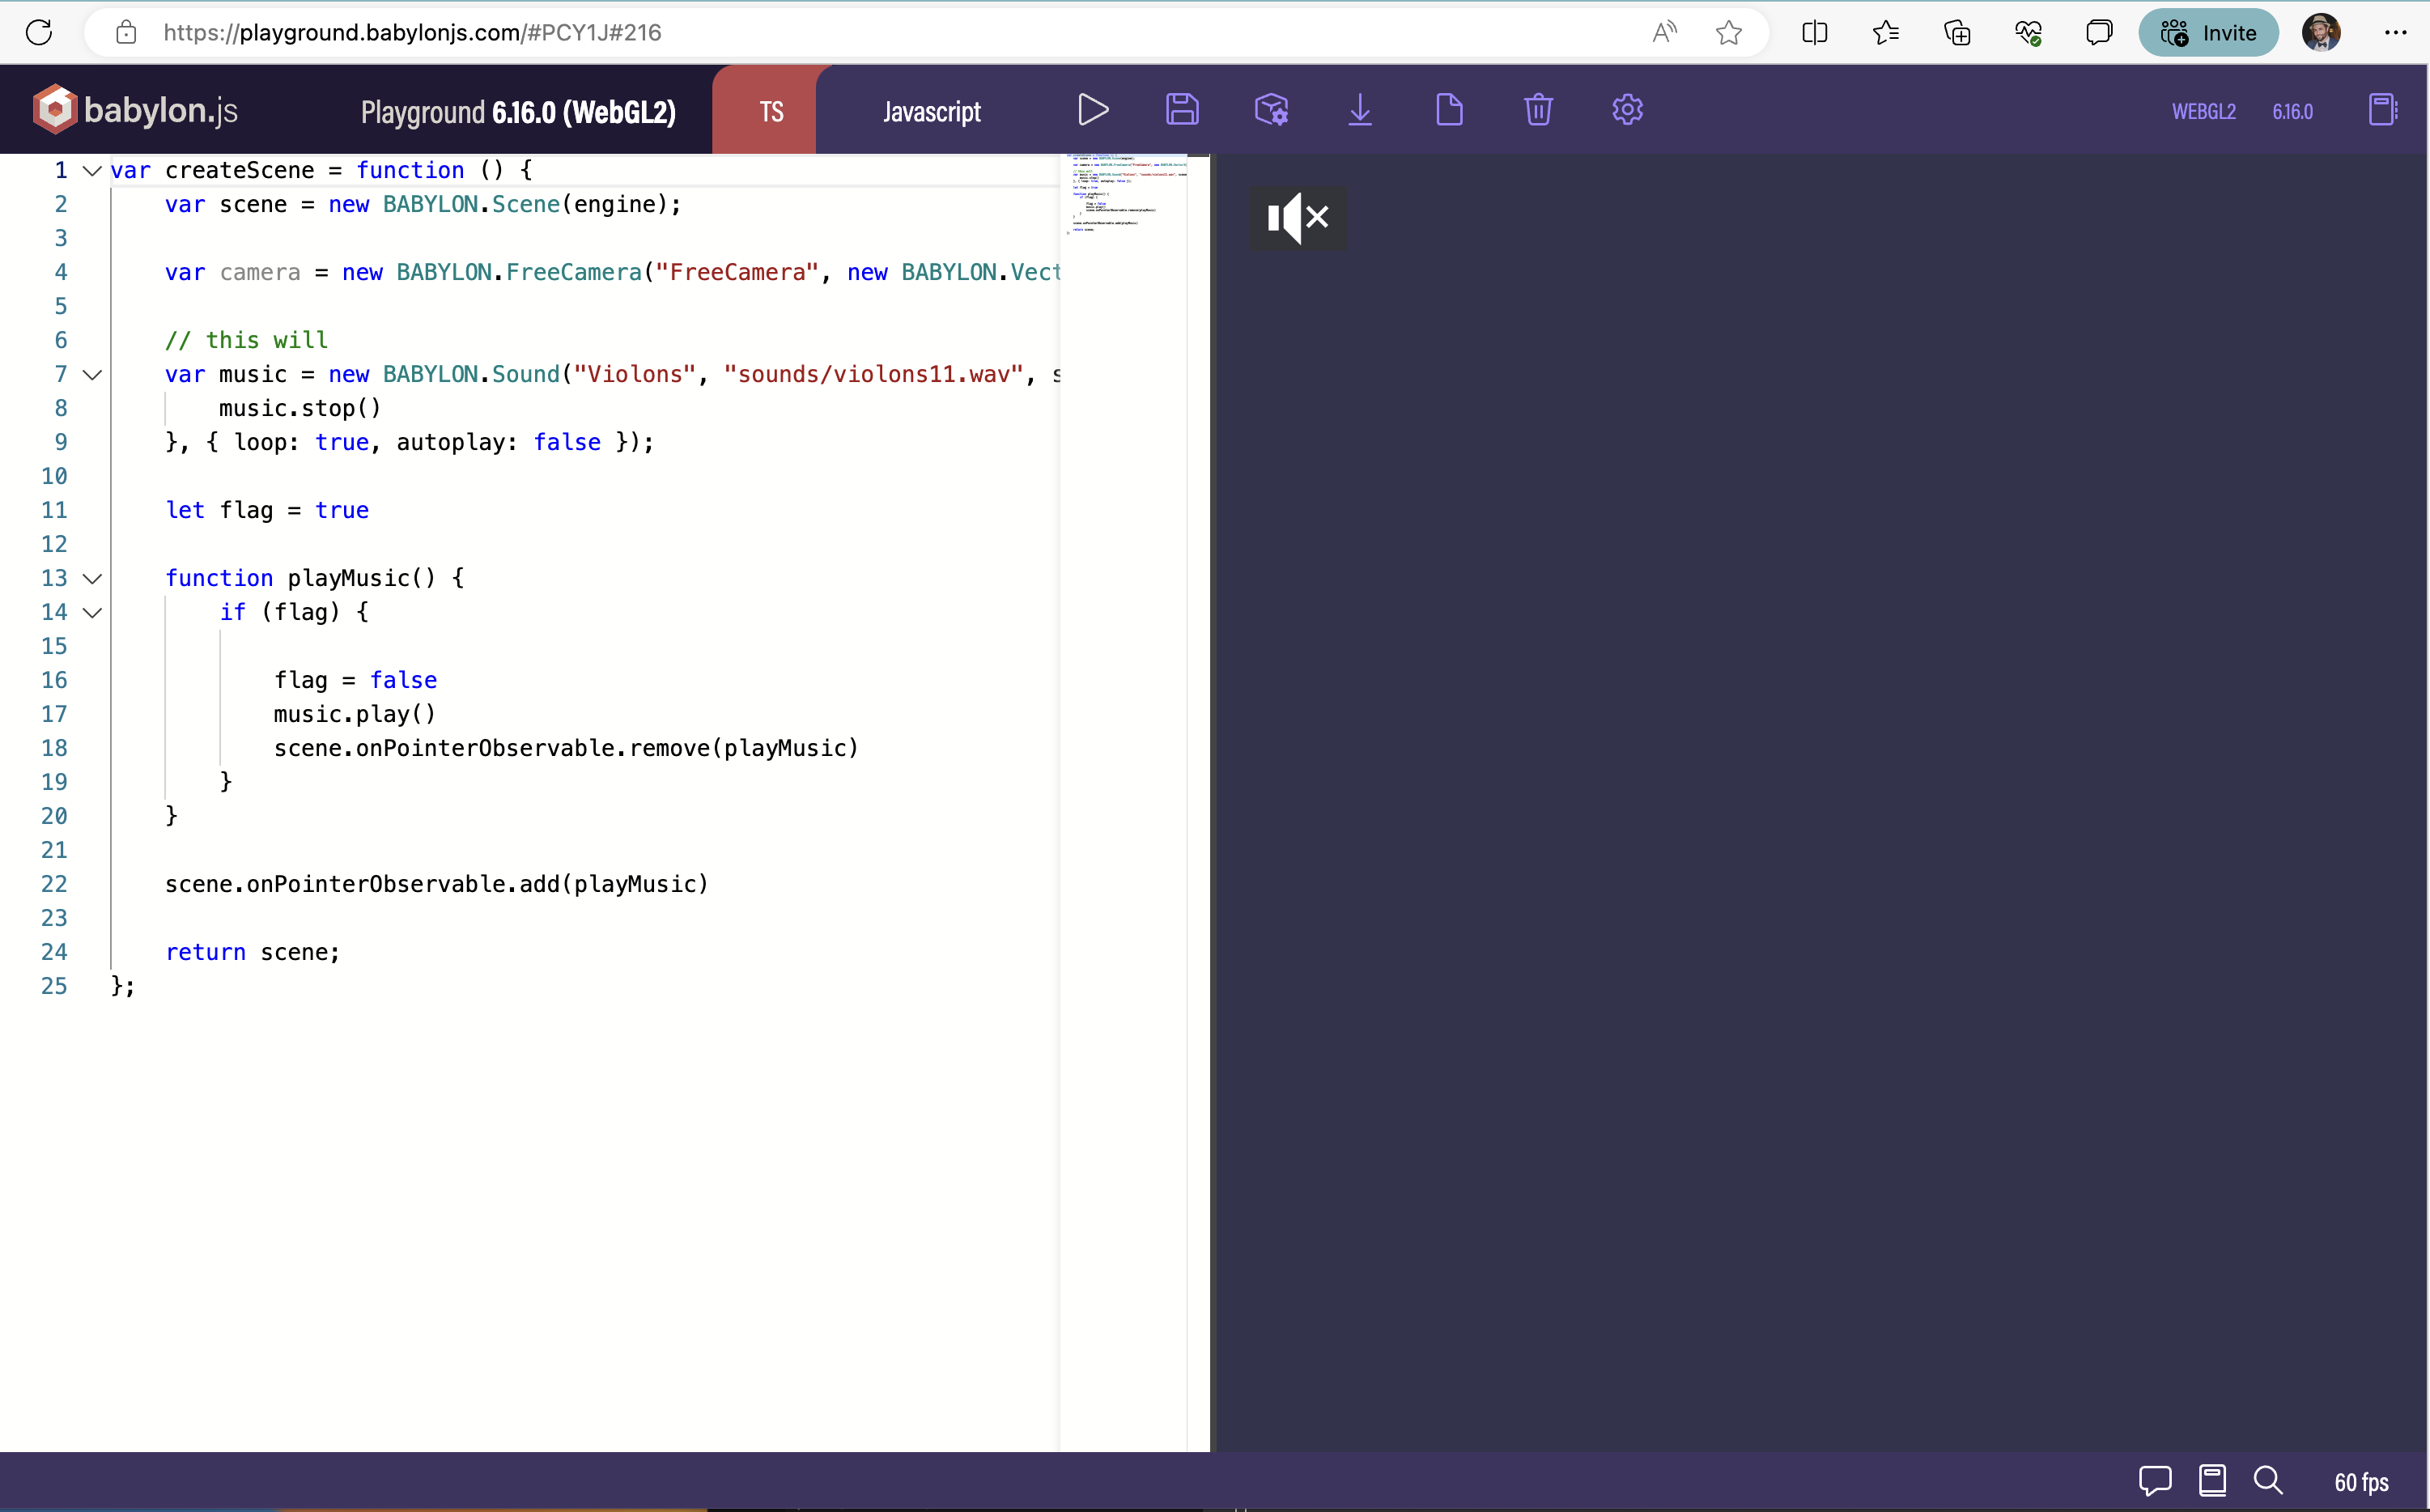This screenshot has height=1512, width=2430.
Task: Collapse the createScene function on line 1
Action: (x=92, y=171)
